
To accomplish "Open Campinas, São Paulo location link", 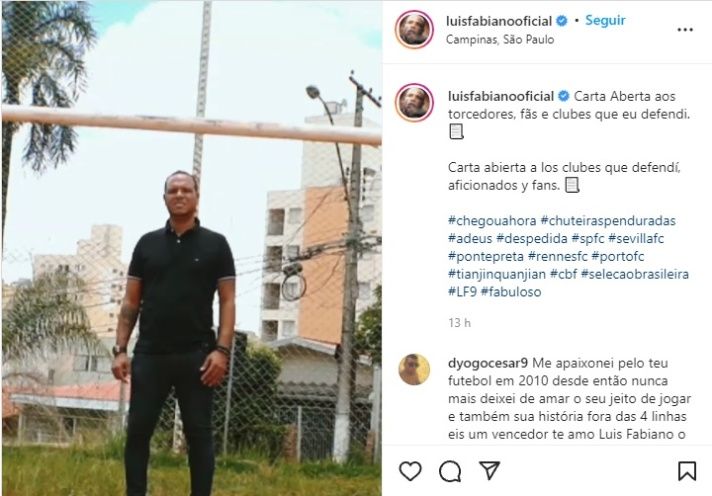I will tap(500, 40).
